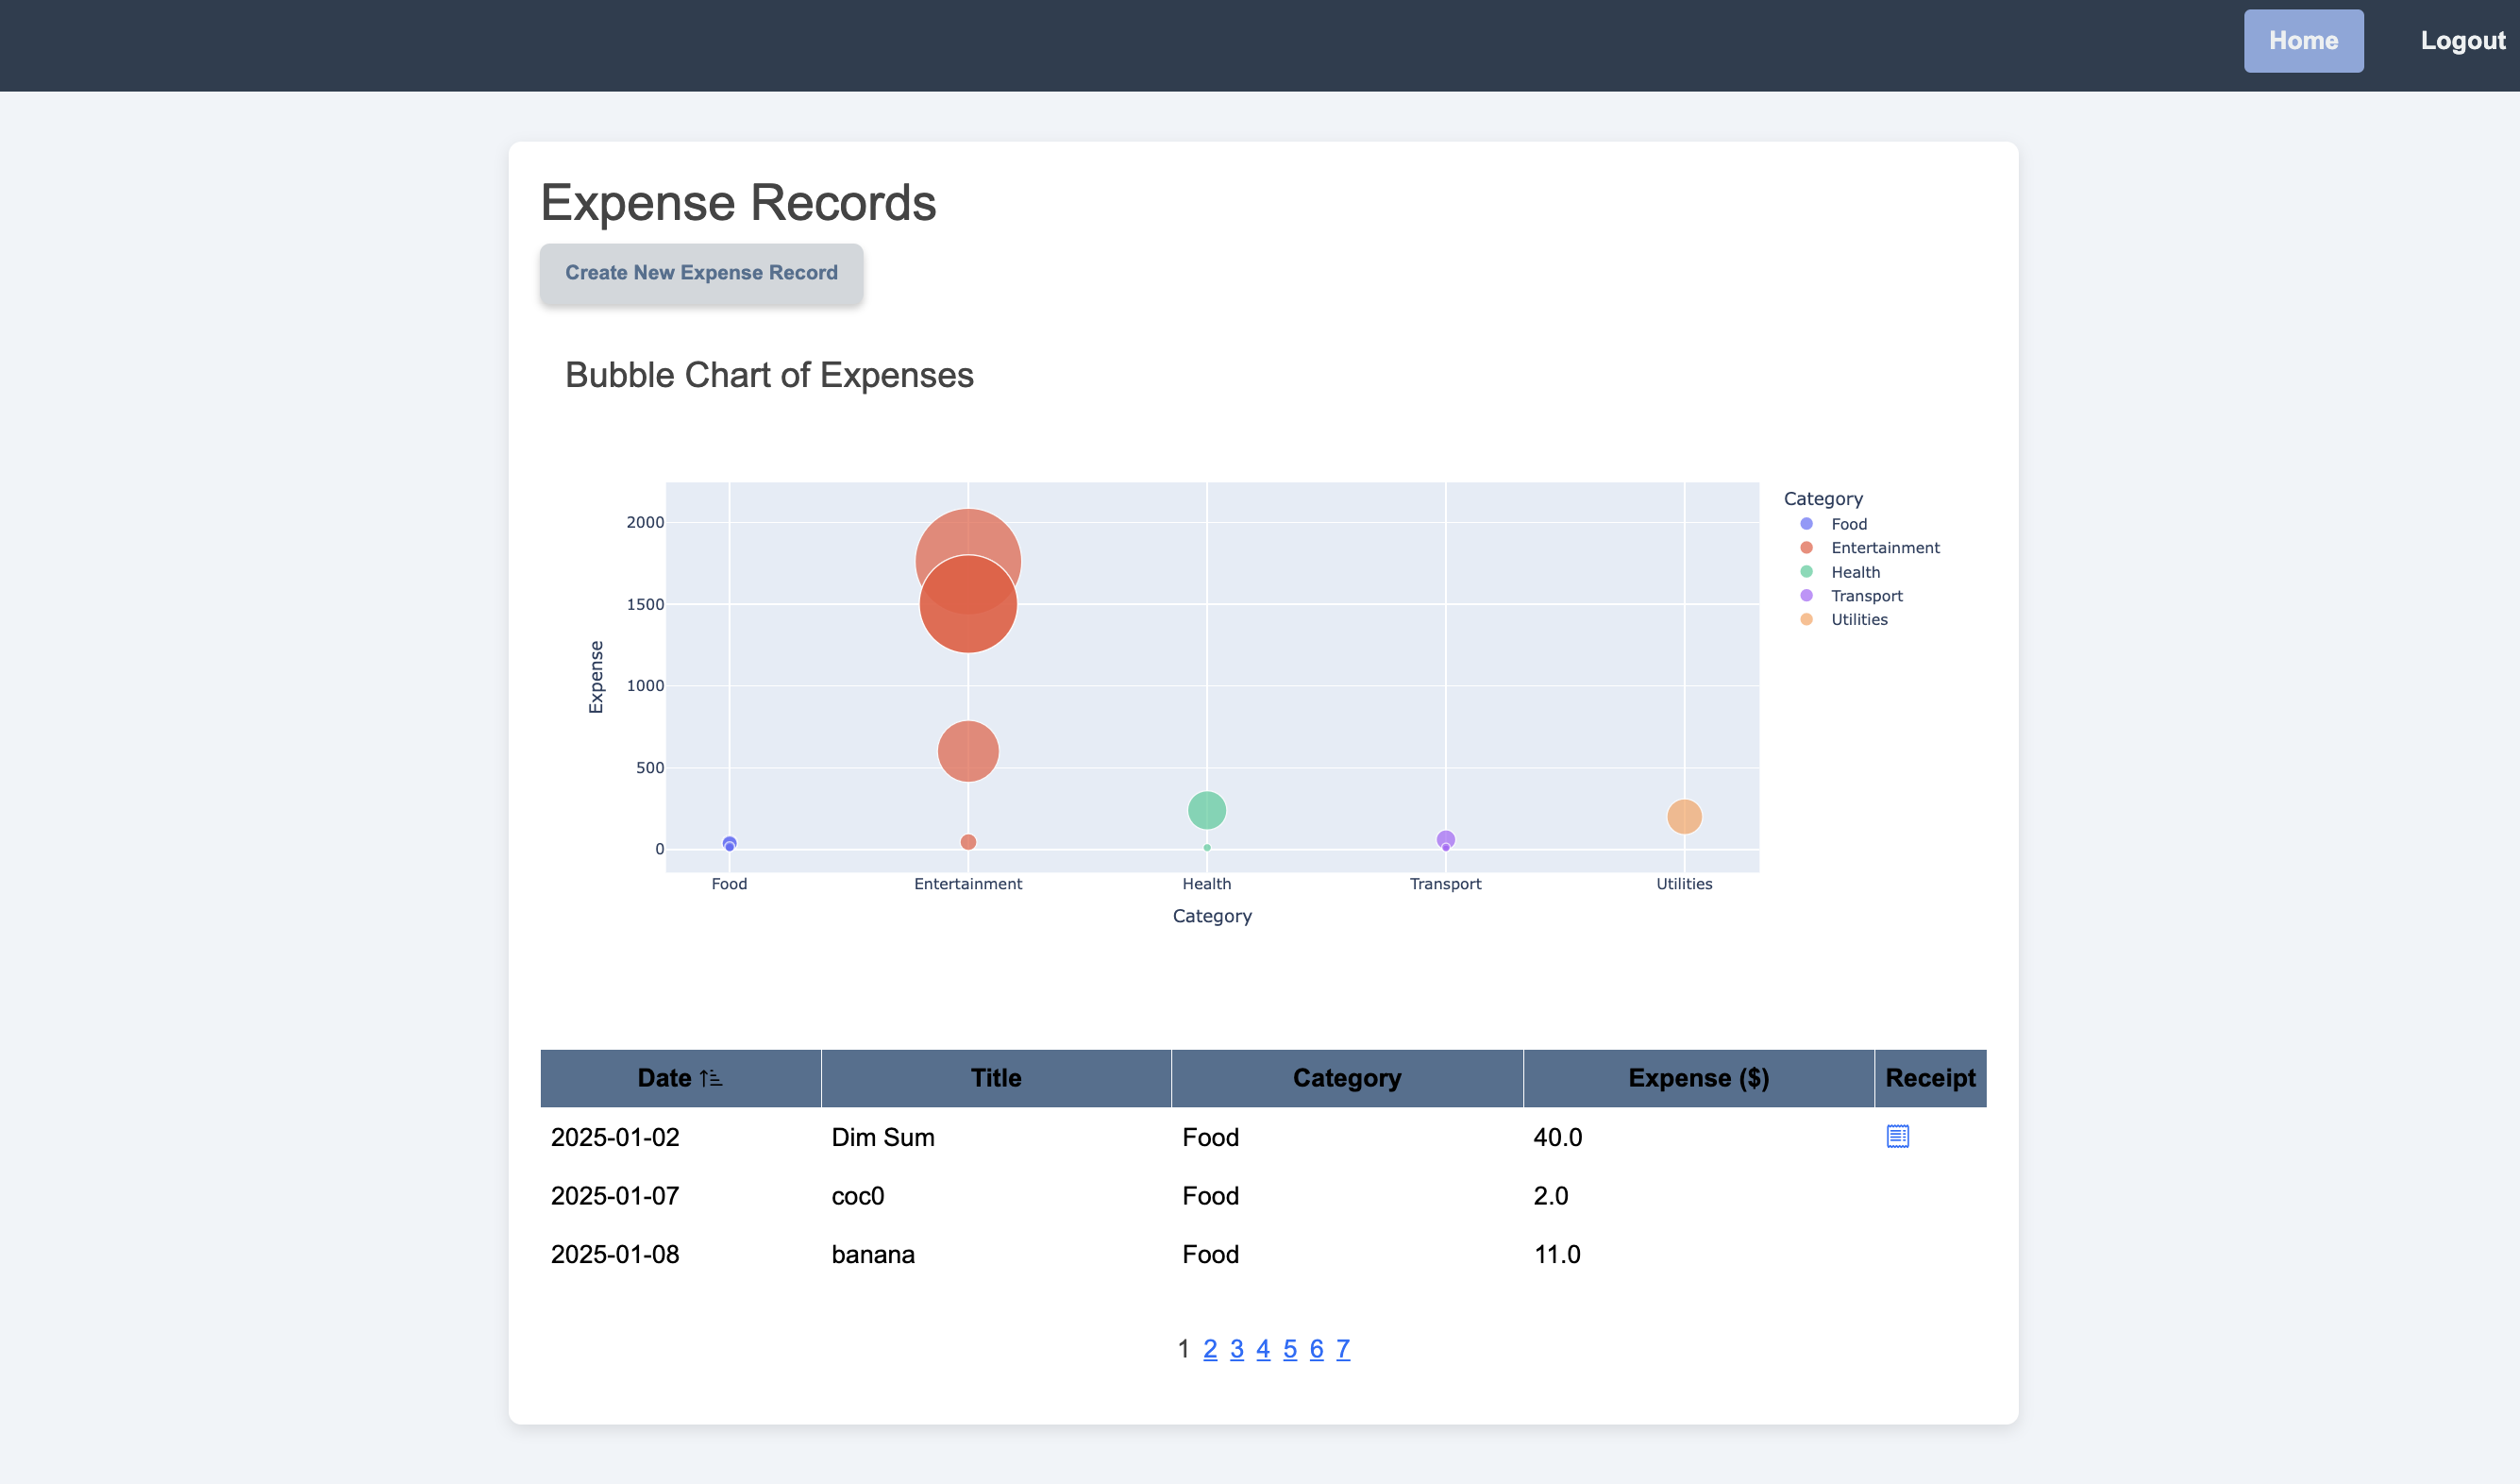Click the Title column header
The image size is (2520, 1484).
coord(995,1078)
